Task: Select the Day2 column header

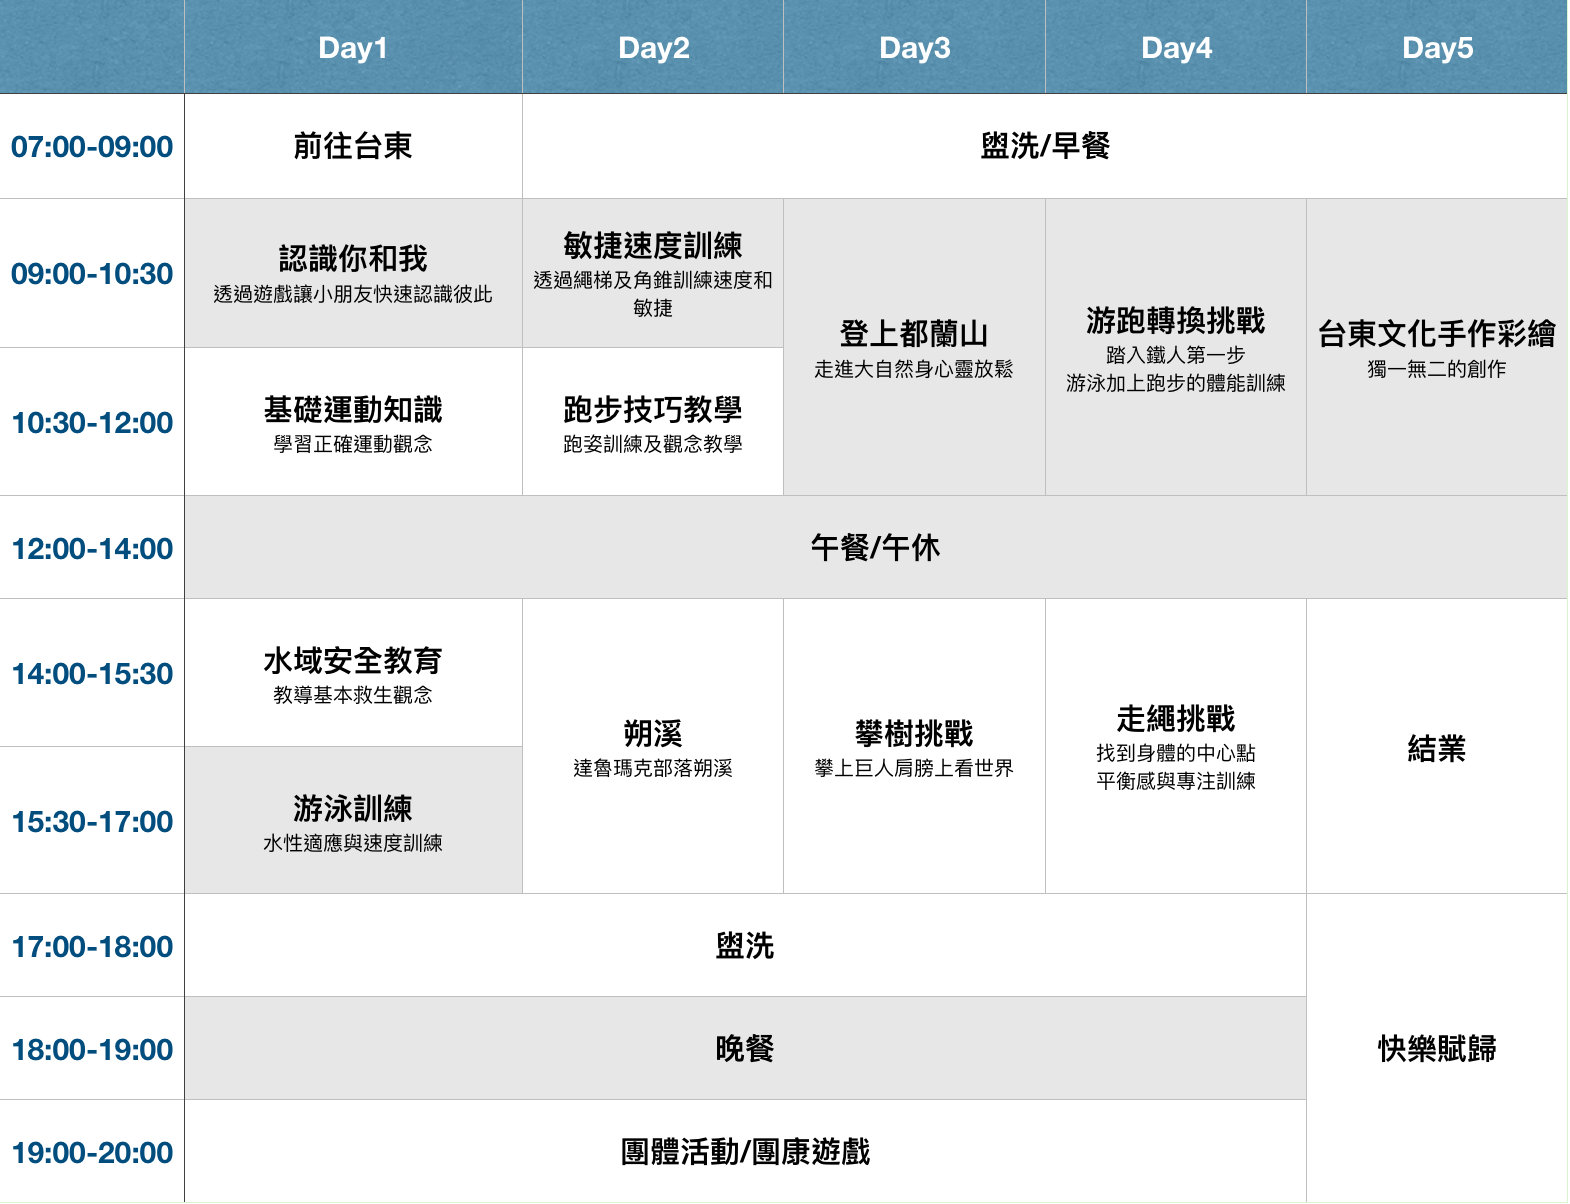Action: (653, 48)
